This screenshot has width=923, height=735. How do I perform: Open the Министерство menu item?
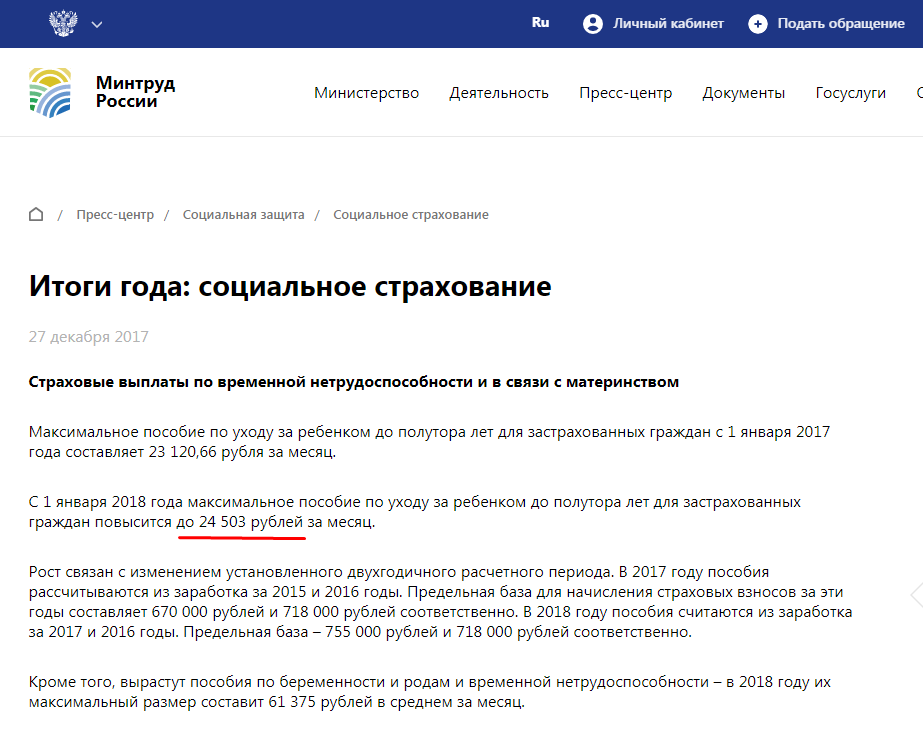pyautogui.click(x=366, y=93)
